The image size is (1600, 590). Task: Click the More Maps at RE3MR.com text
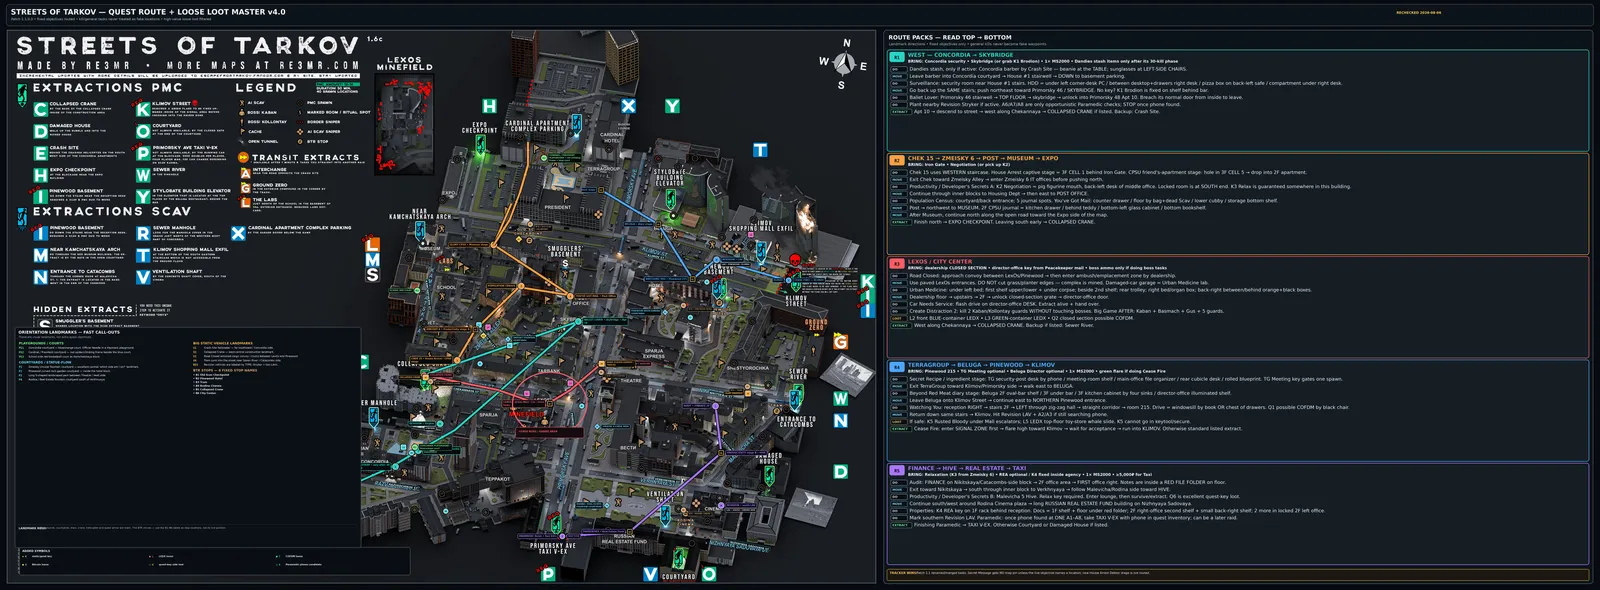pos(262,65)
